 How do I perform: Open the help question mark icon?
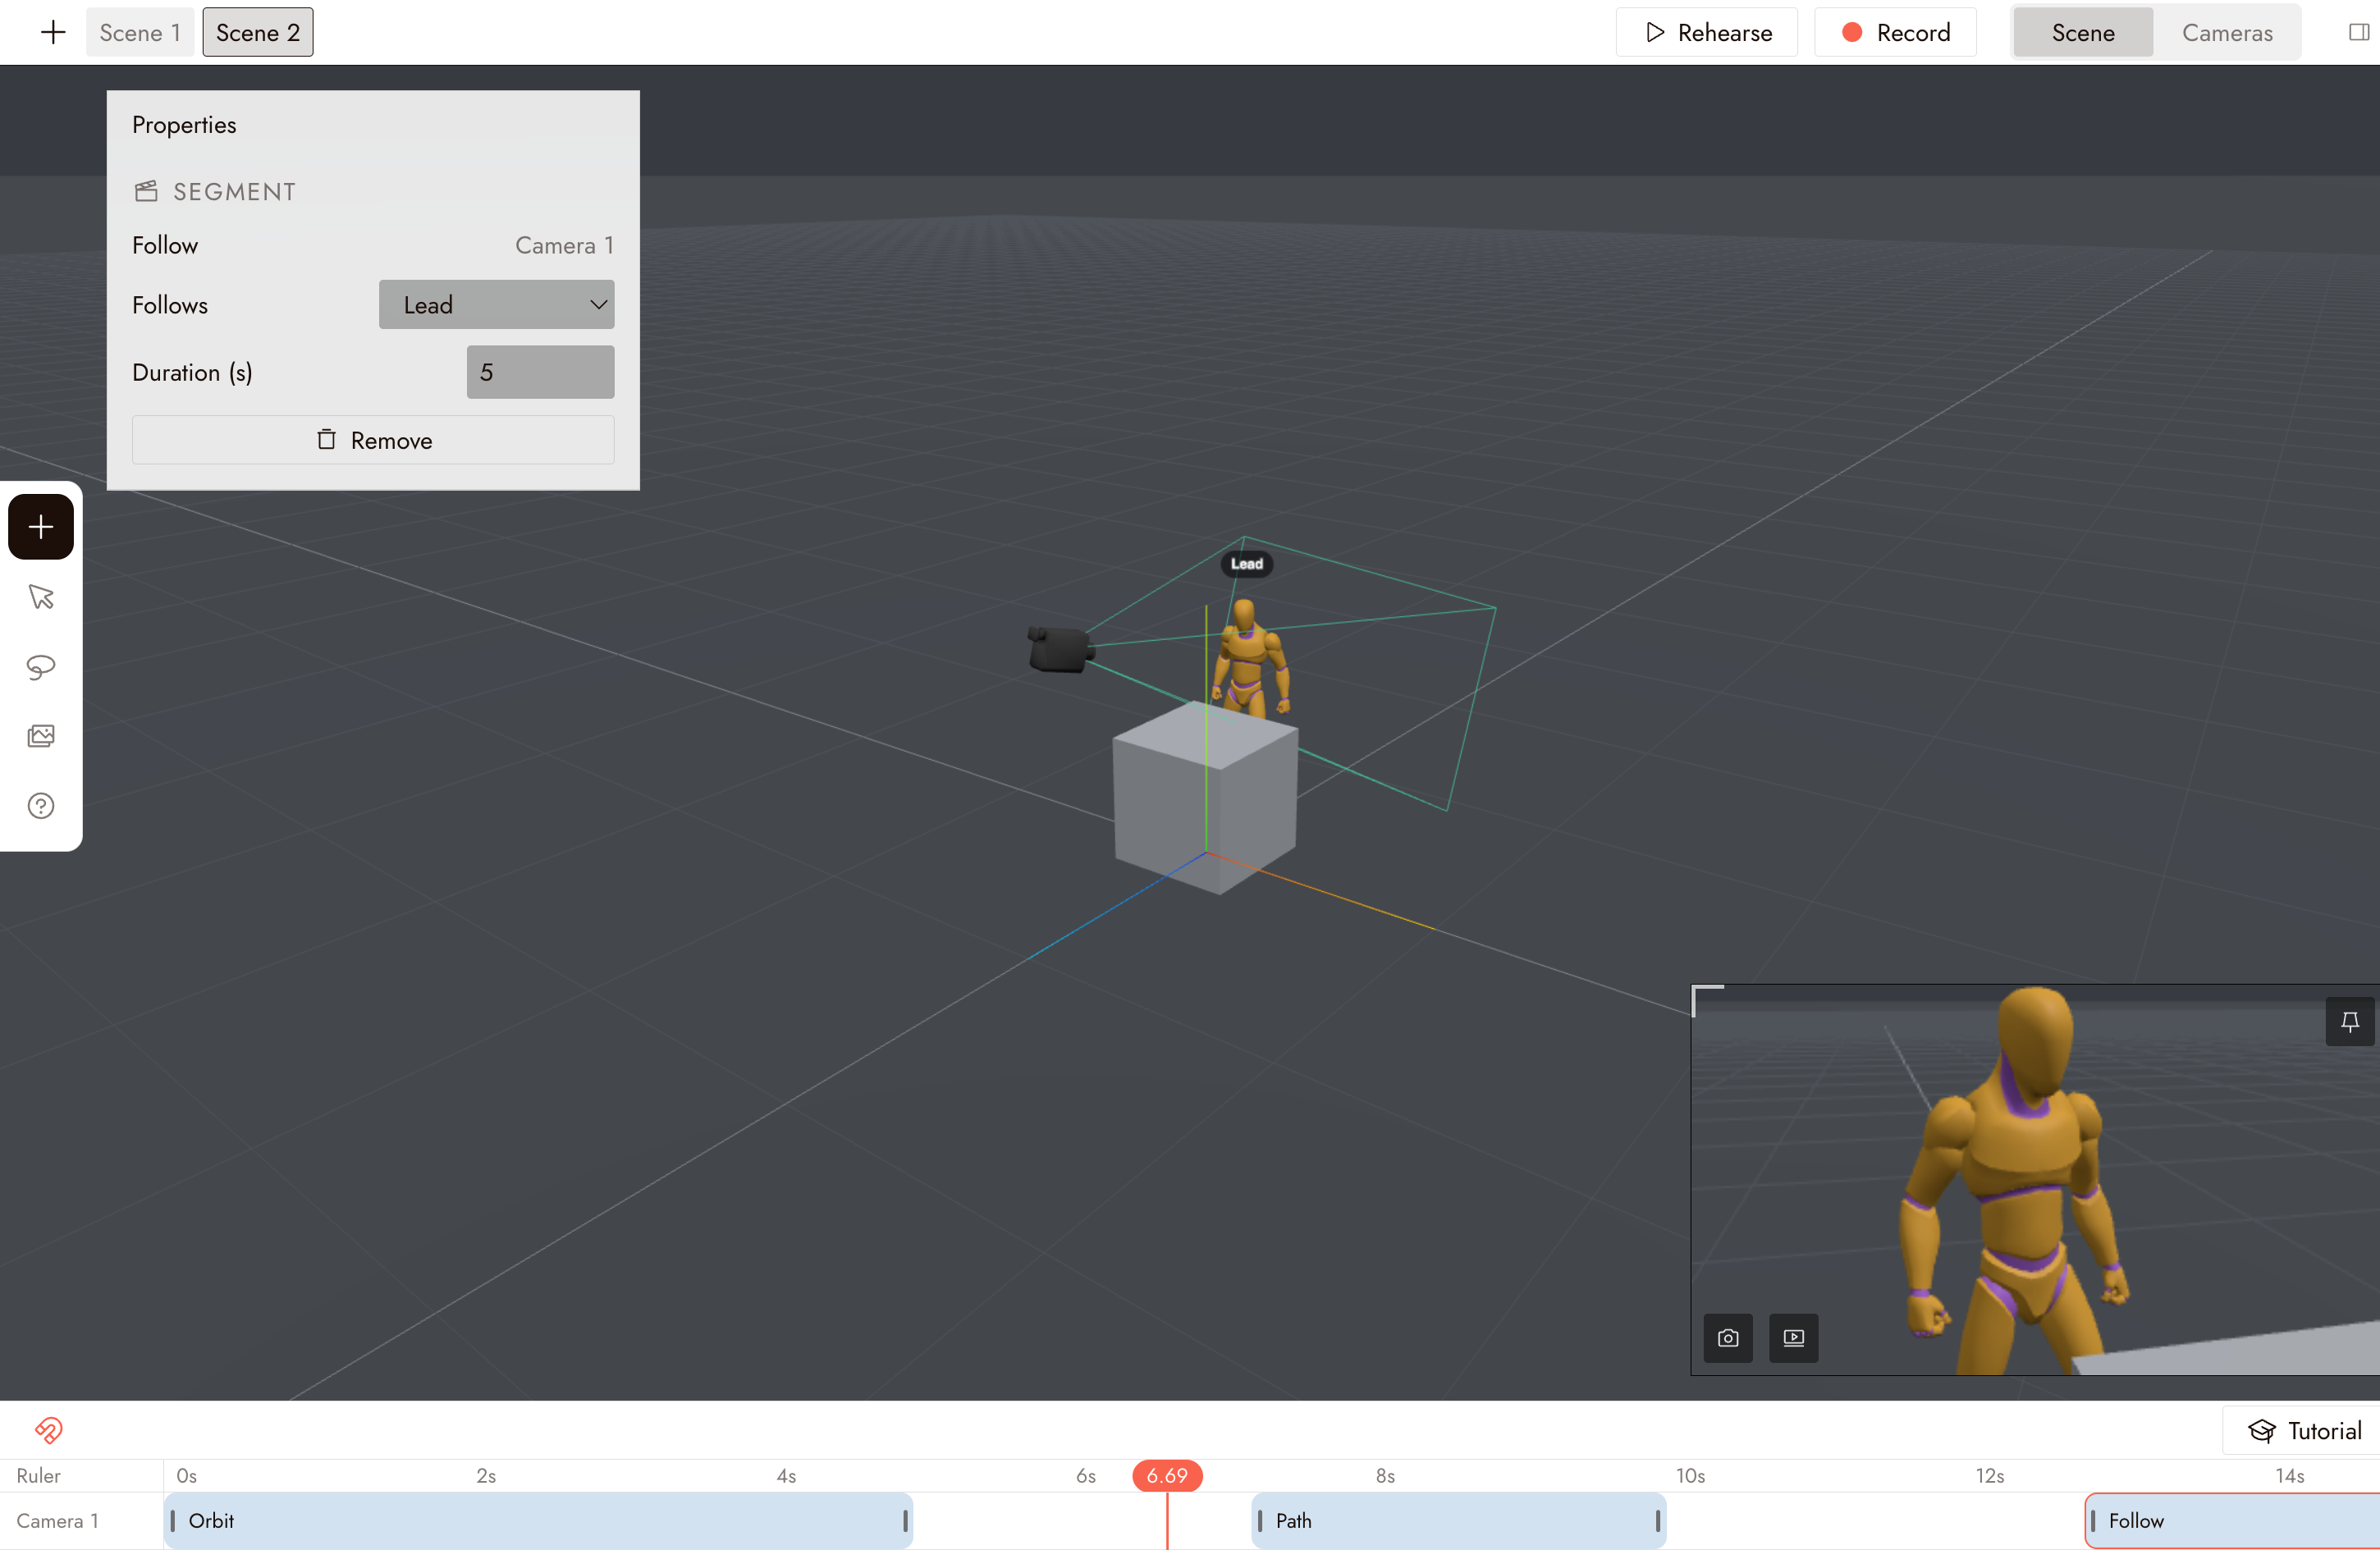click(41, 806)
